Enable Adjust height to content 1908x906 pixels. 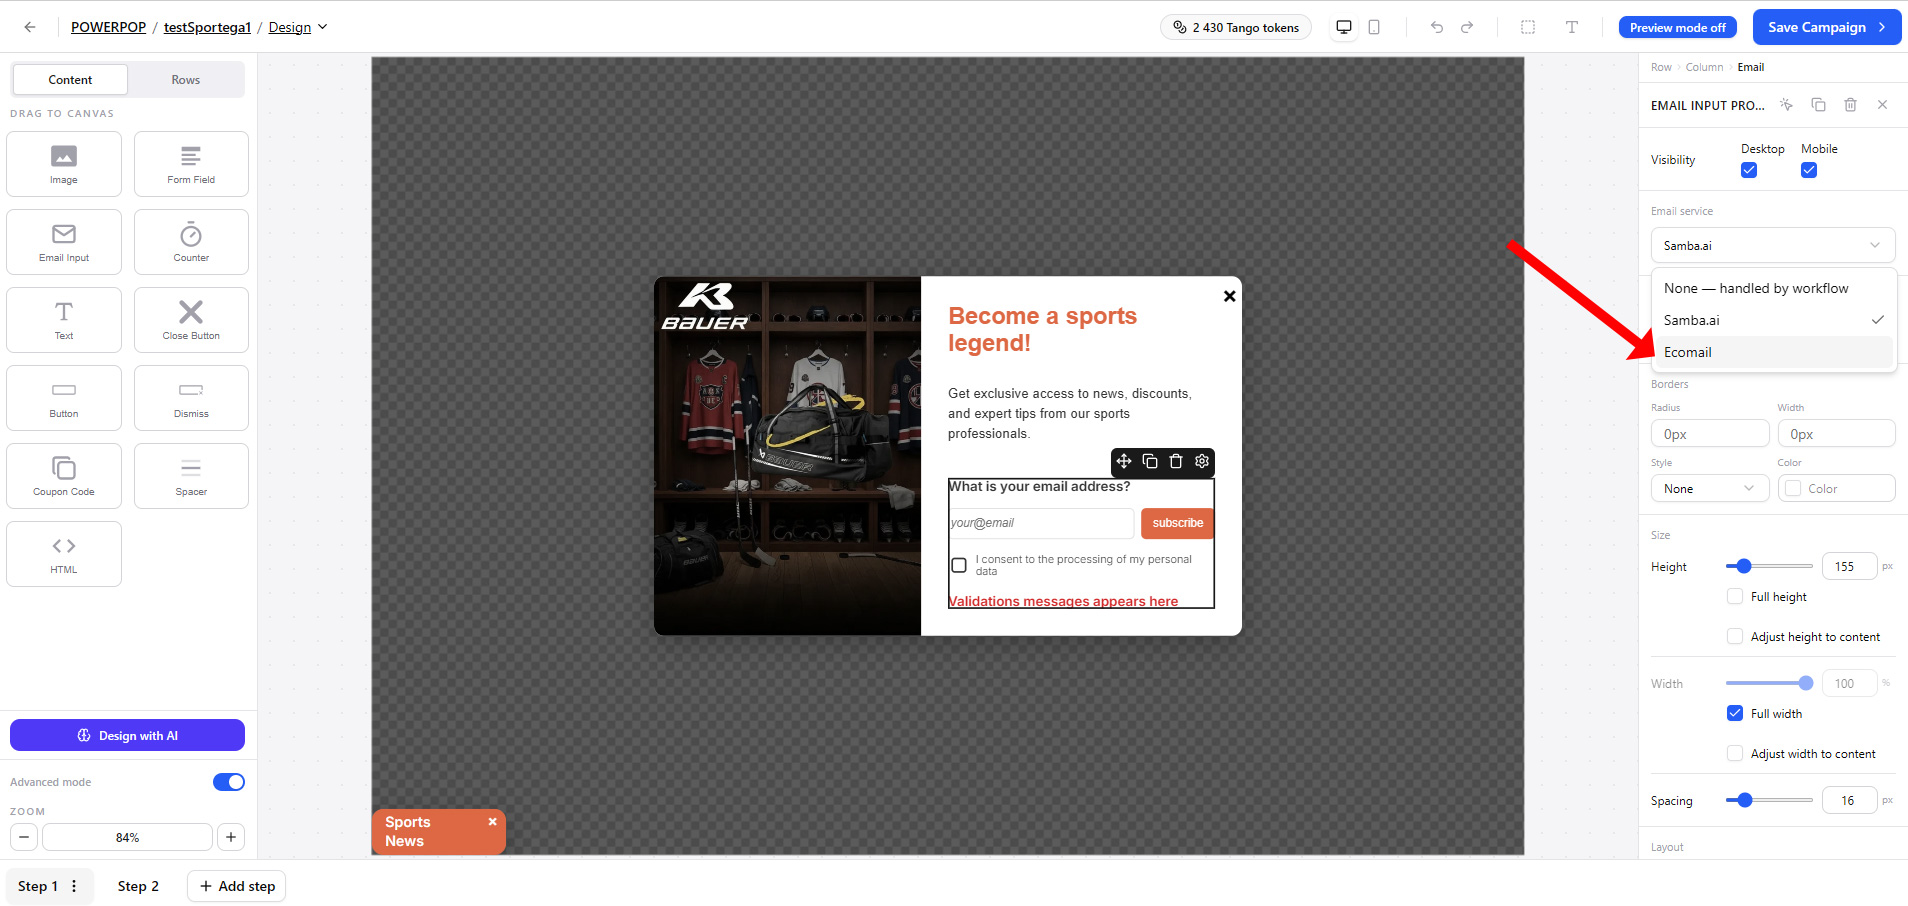pos(1735,637)
